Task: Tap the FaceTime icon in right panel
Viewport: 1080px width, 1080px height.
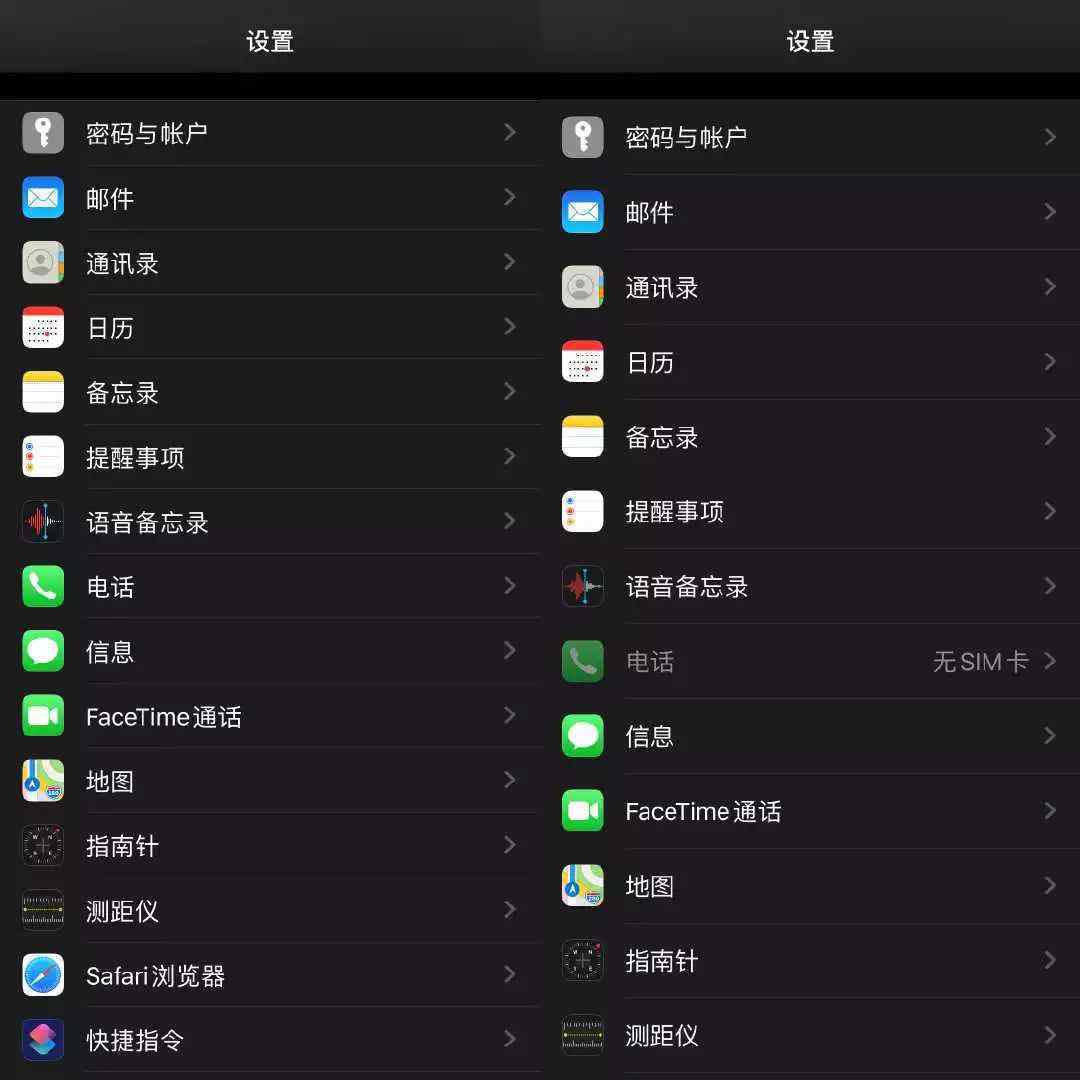Action: 583,811
